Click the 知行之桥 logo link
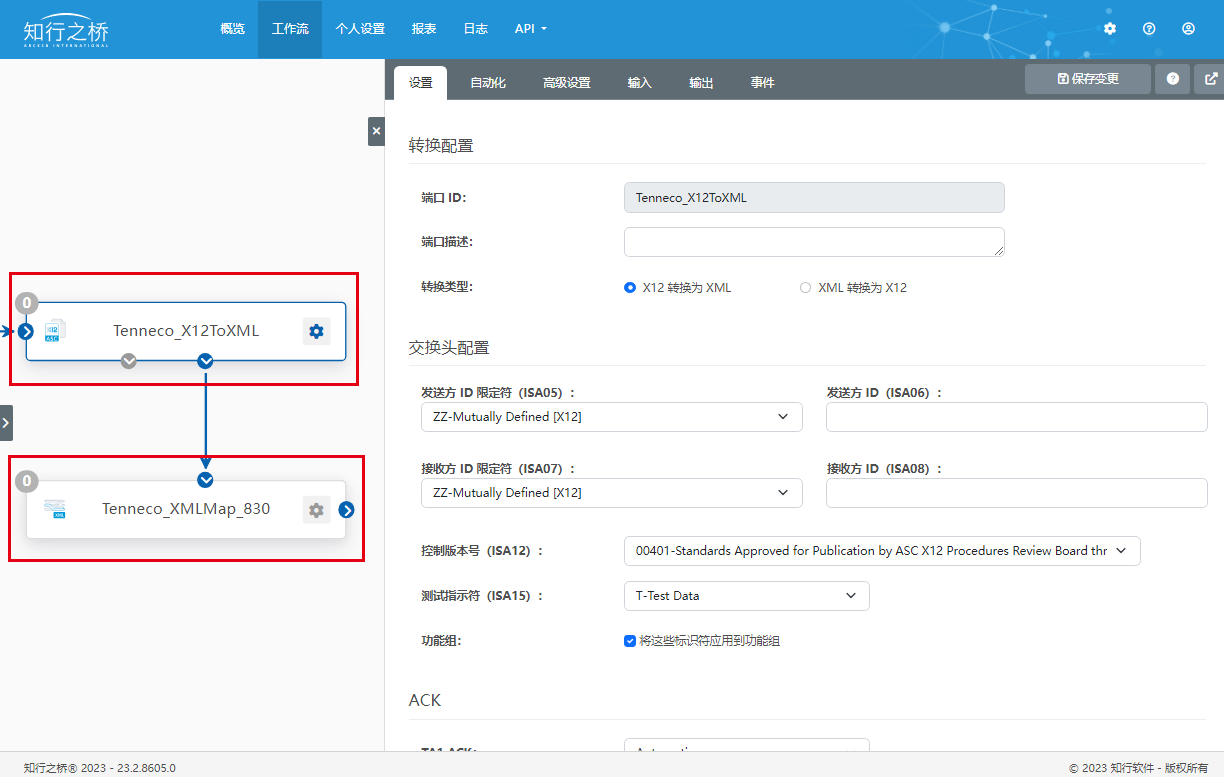The width and height of the screenshot is (1224, 777). (x=65, y=29)
